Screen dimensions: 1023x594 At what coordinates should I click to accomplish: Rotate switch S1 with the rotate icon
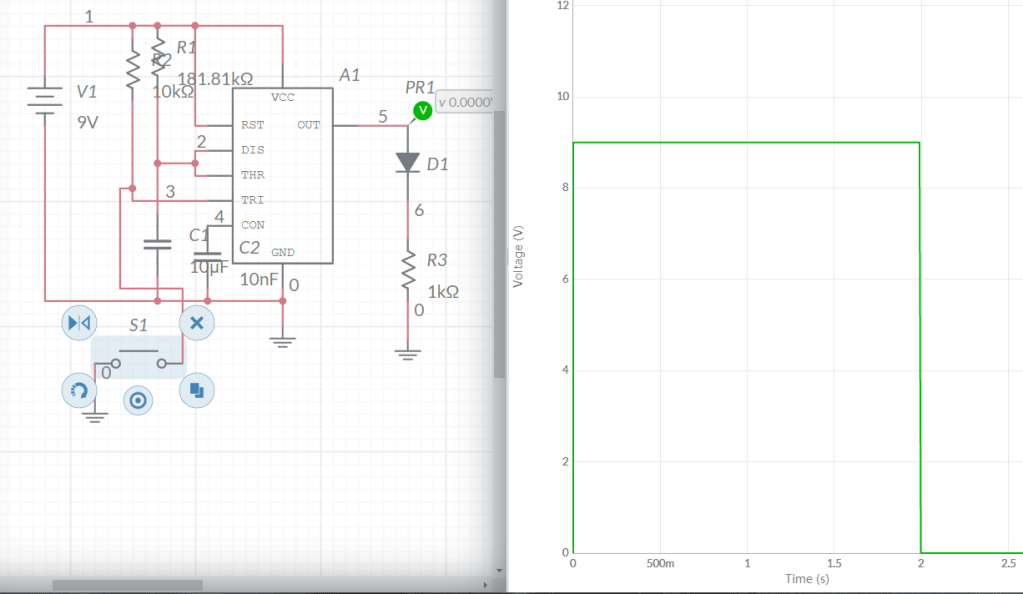pos(78,389)
